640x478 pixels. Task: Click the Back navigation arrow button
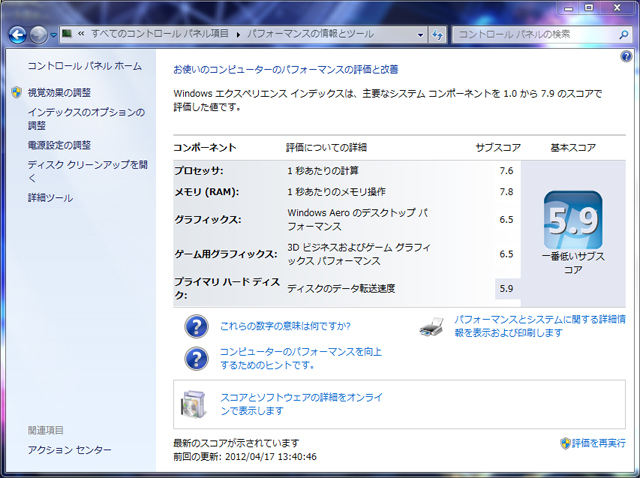point(18,35)
